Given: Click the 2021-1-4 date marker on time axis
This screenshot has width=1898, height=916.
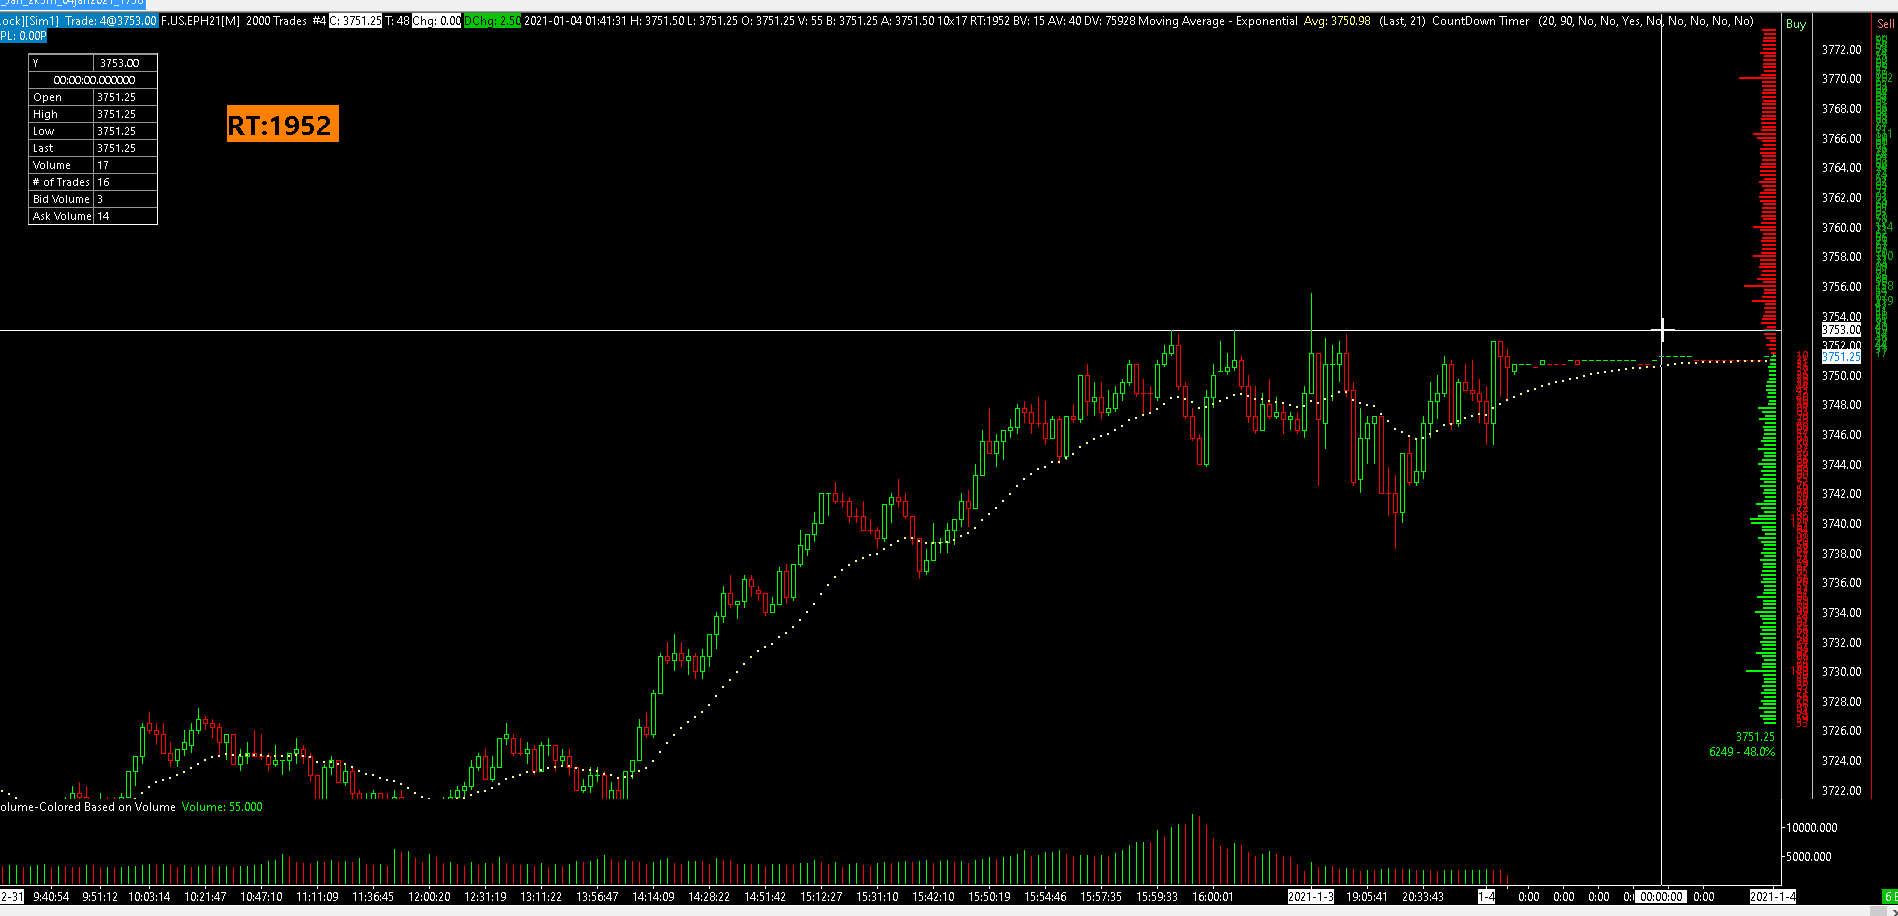Looking at the screenshot, I should click(1773, 897).
